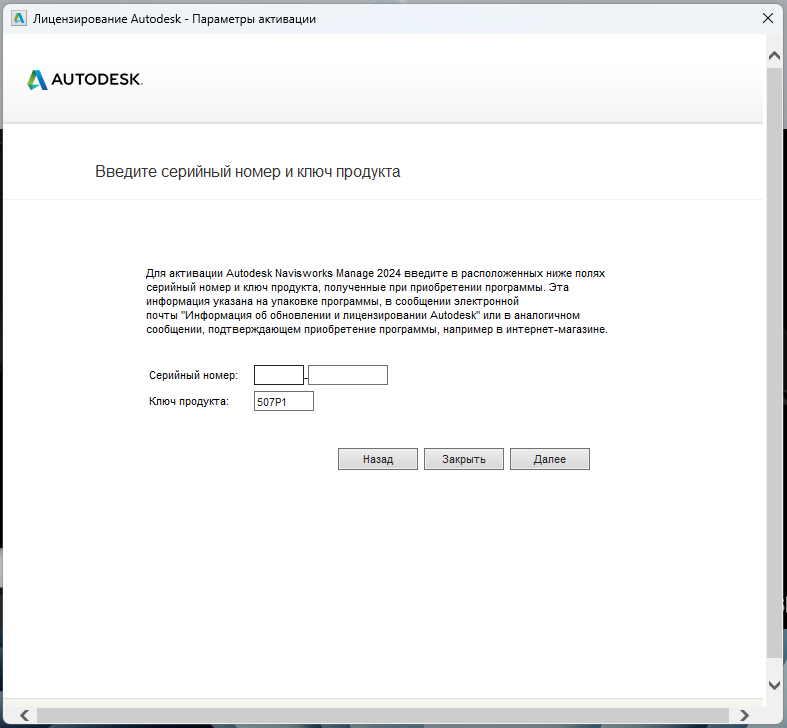Click the label Ключ продукта:
The image size is (787, 728).
(x=189, y=401)
